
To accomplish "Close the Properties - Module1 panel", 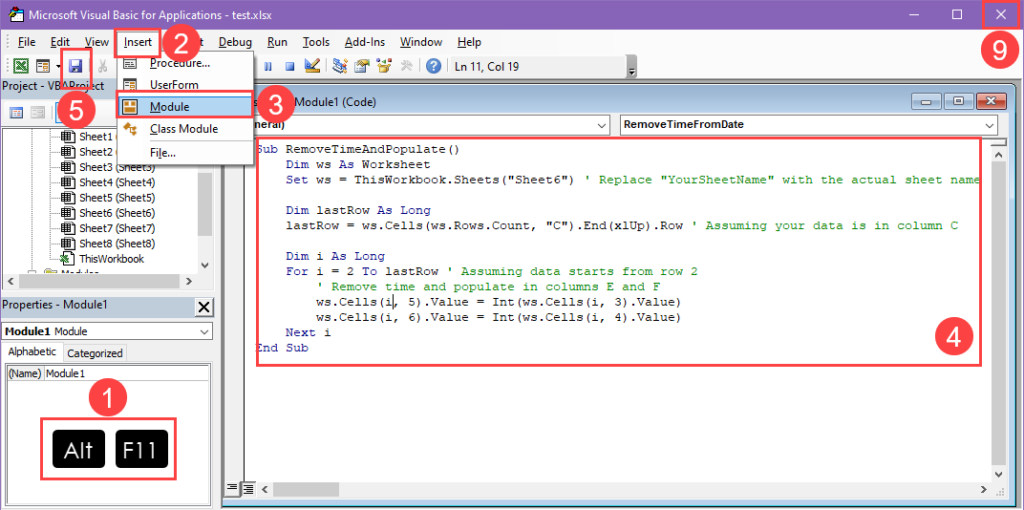I will (204, 307).
